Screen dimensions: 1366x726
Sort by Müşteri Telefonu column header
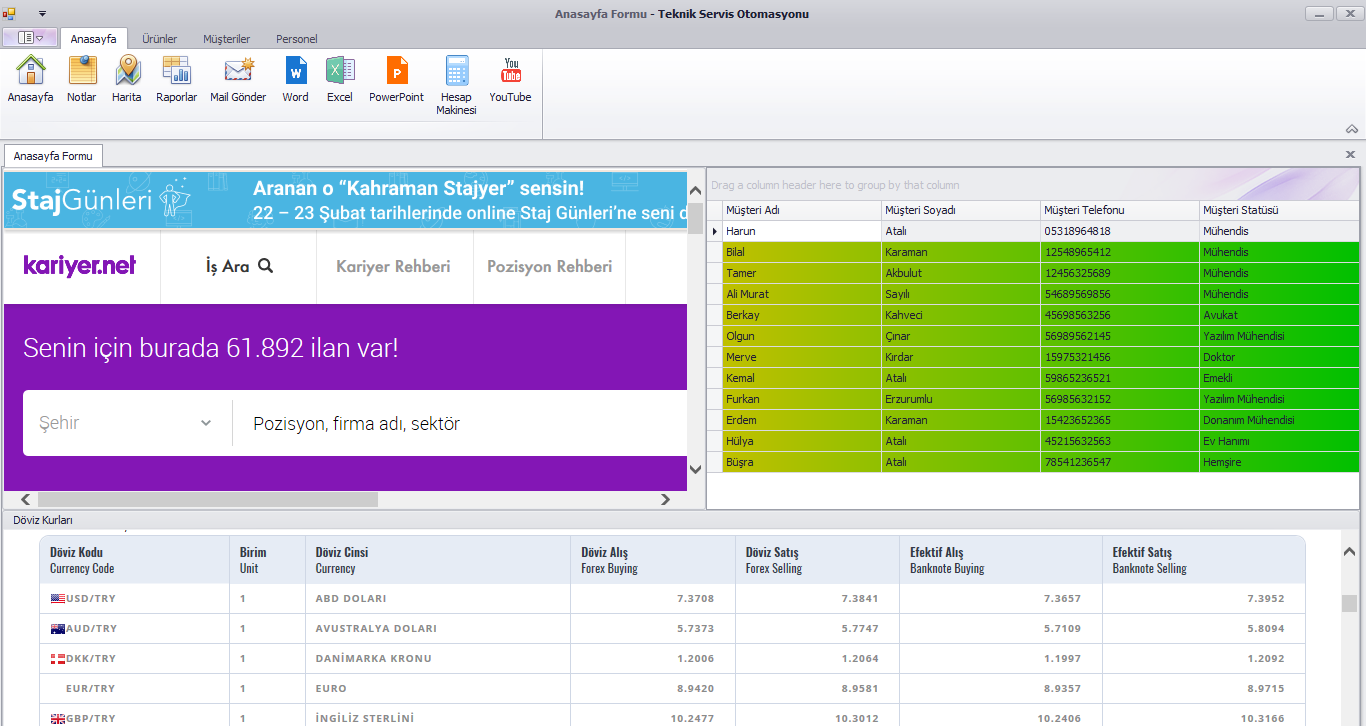tap(1120, 210)
